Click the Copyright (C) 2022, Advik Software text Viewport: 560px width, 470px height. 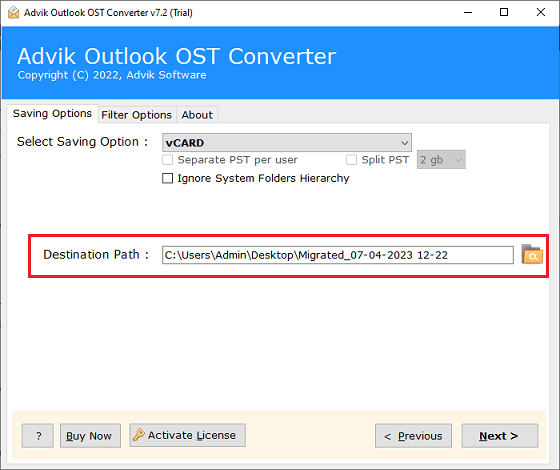112,75
